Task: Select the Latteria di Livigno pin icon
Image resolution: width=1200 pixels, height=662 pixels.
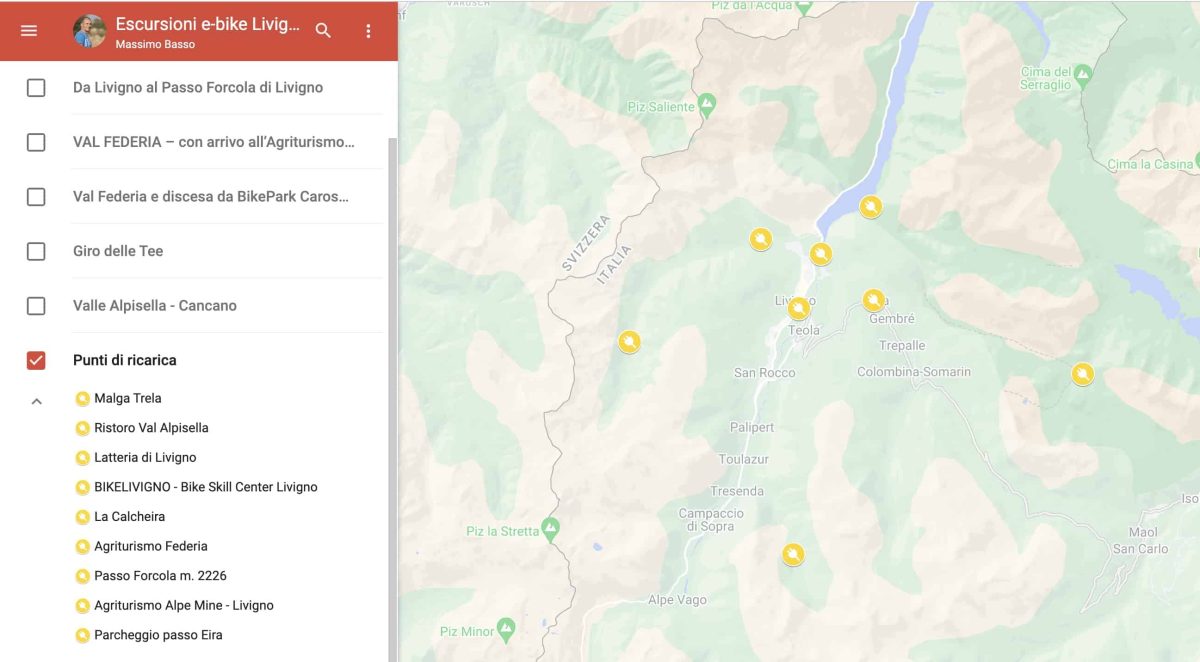Action: pyautogui.click(x=81, y=457)
